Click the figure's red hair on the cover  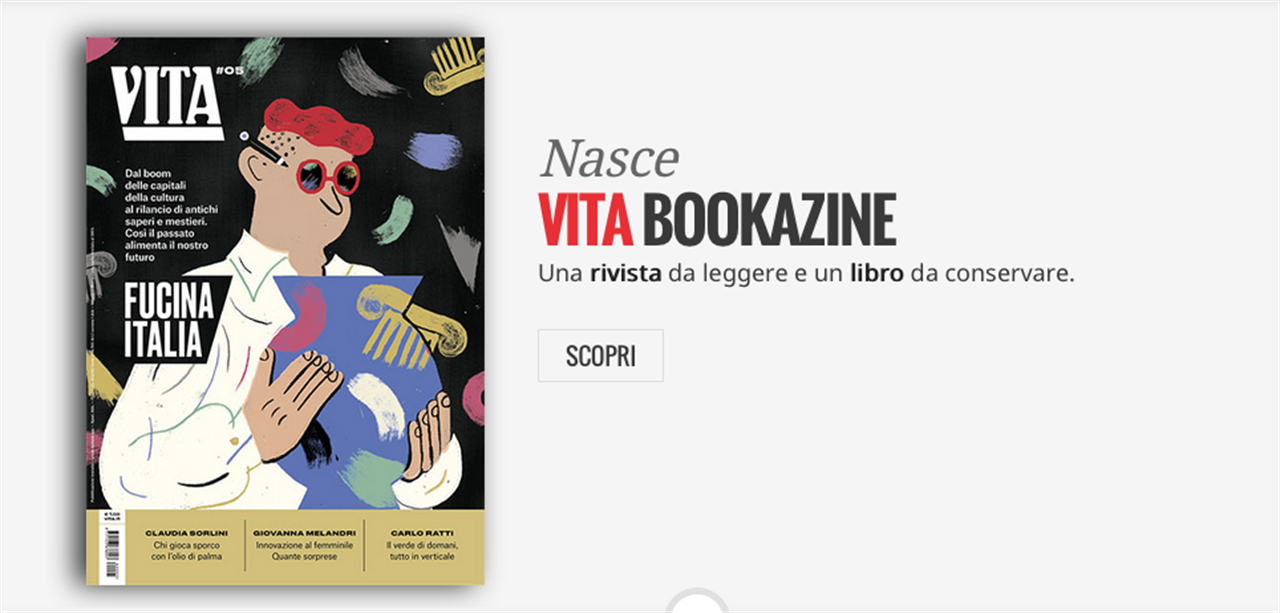pos(318,127)
